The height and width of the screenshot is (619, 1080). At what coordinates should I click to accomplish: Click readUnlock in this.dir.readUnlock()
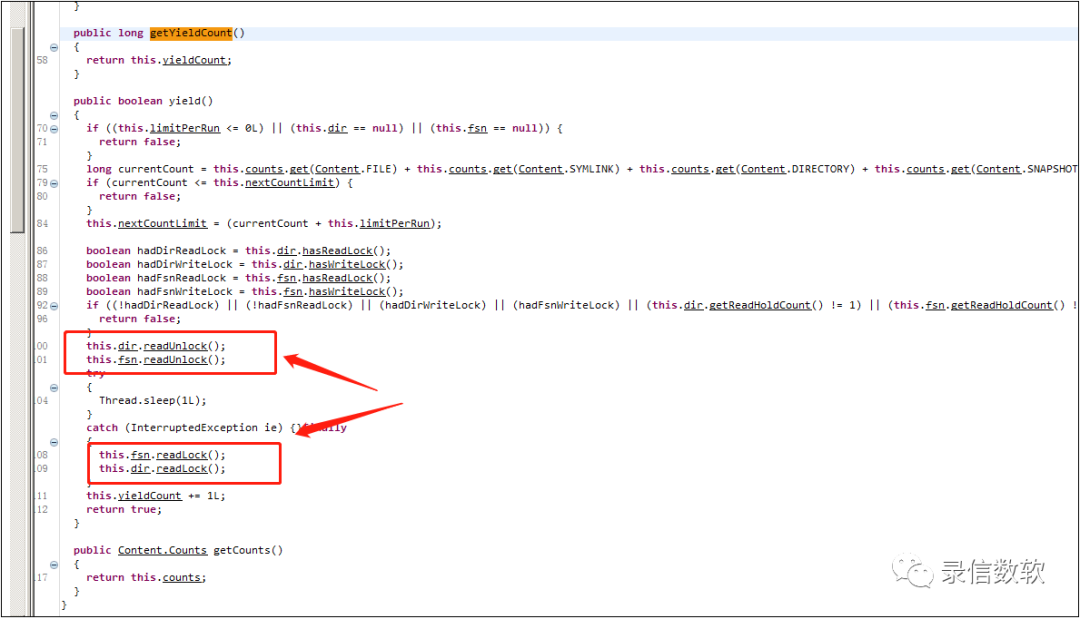pyautogui.click(x=175, y=346)
